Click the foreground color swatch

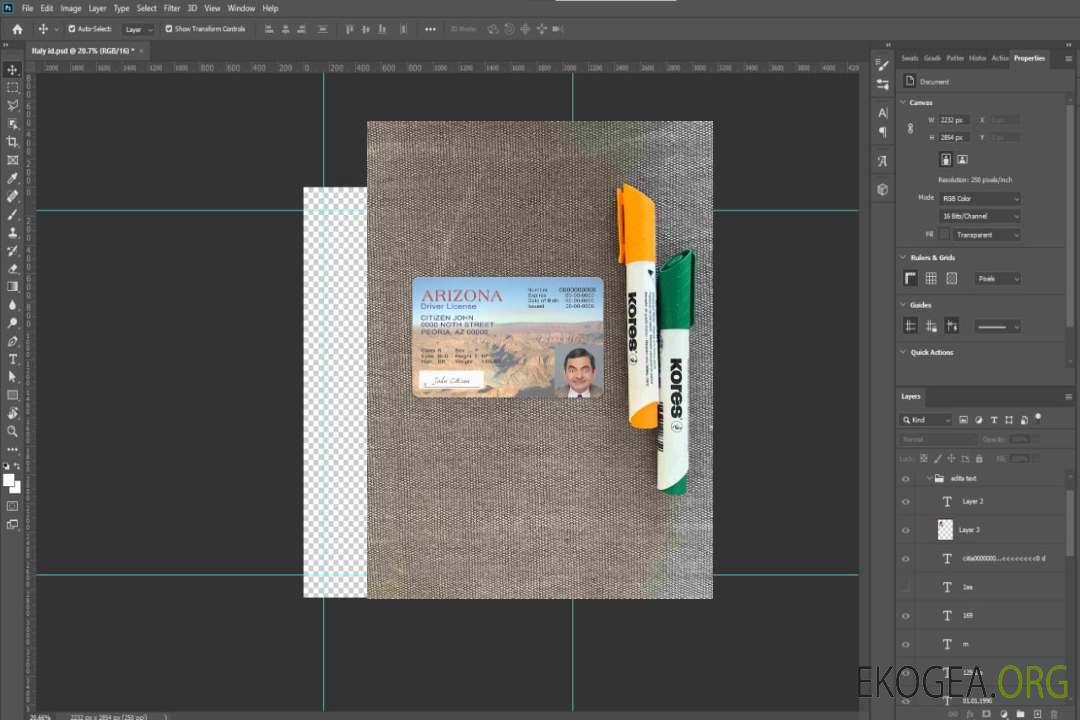[x=9, y=480]
